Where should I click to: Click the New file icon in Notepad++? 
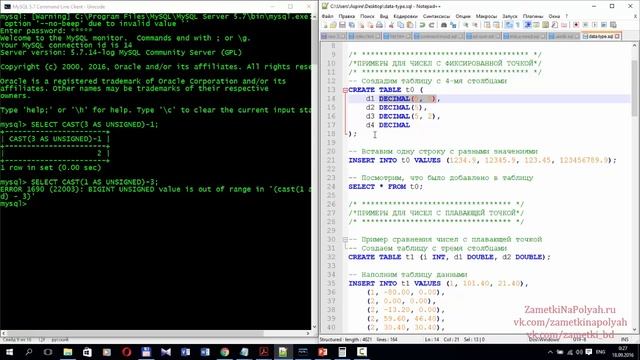[x=324, y=25]
